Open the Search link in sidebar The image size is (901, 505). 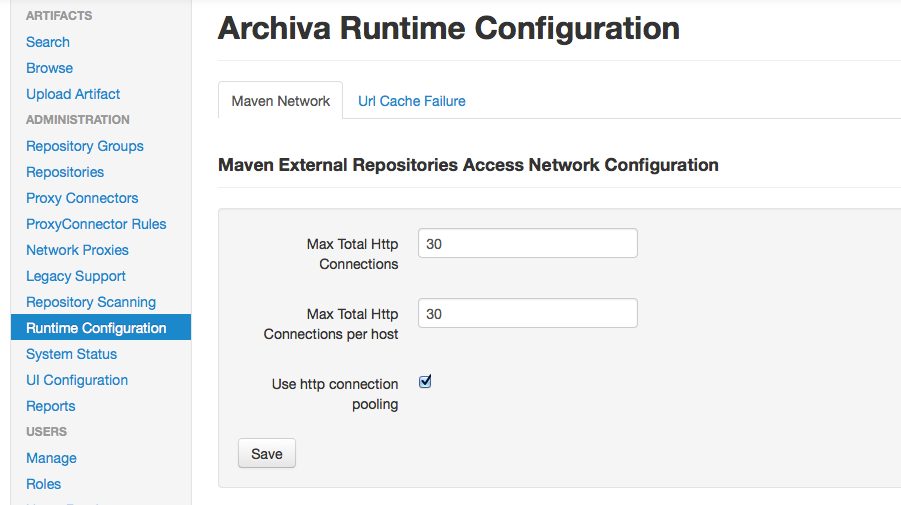click(48, 42)
